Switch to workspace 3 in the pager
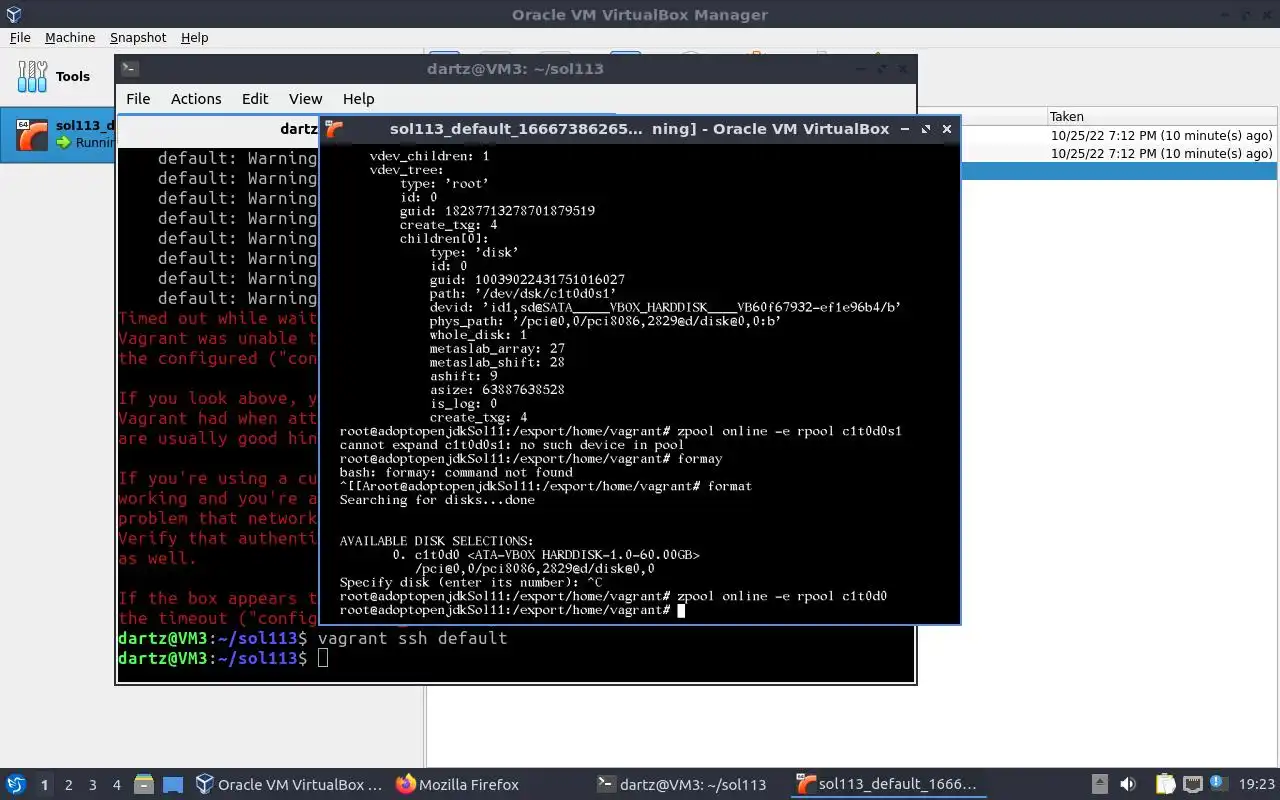Screen dimensions: 1280x800 tap(93, 785)
